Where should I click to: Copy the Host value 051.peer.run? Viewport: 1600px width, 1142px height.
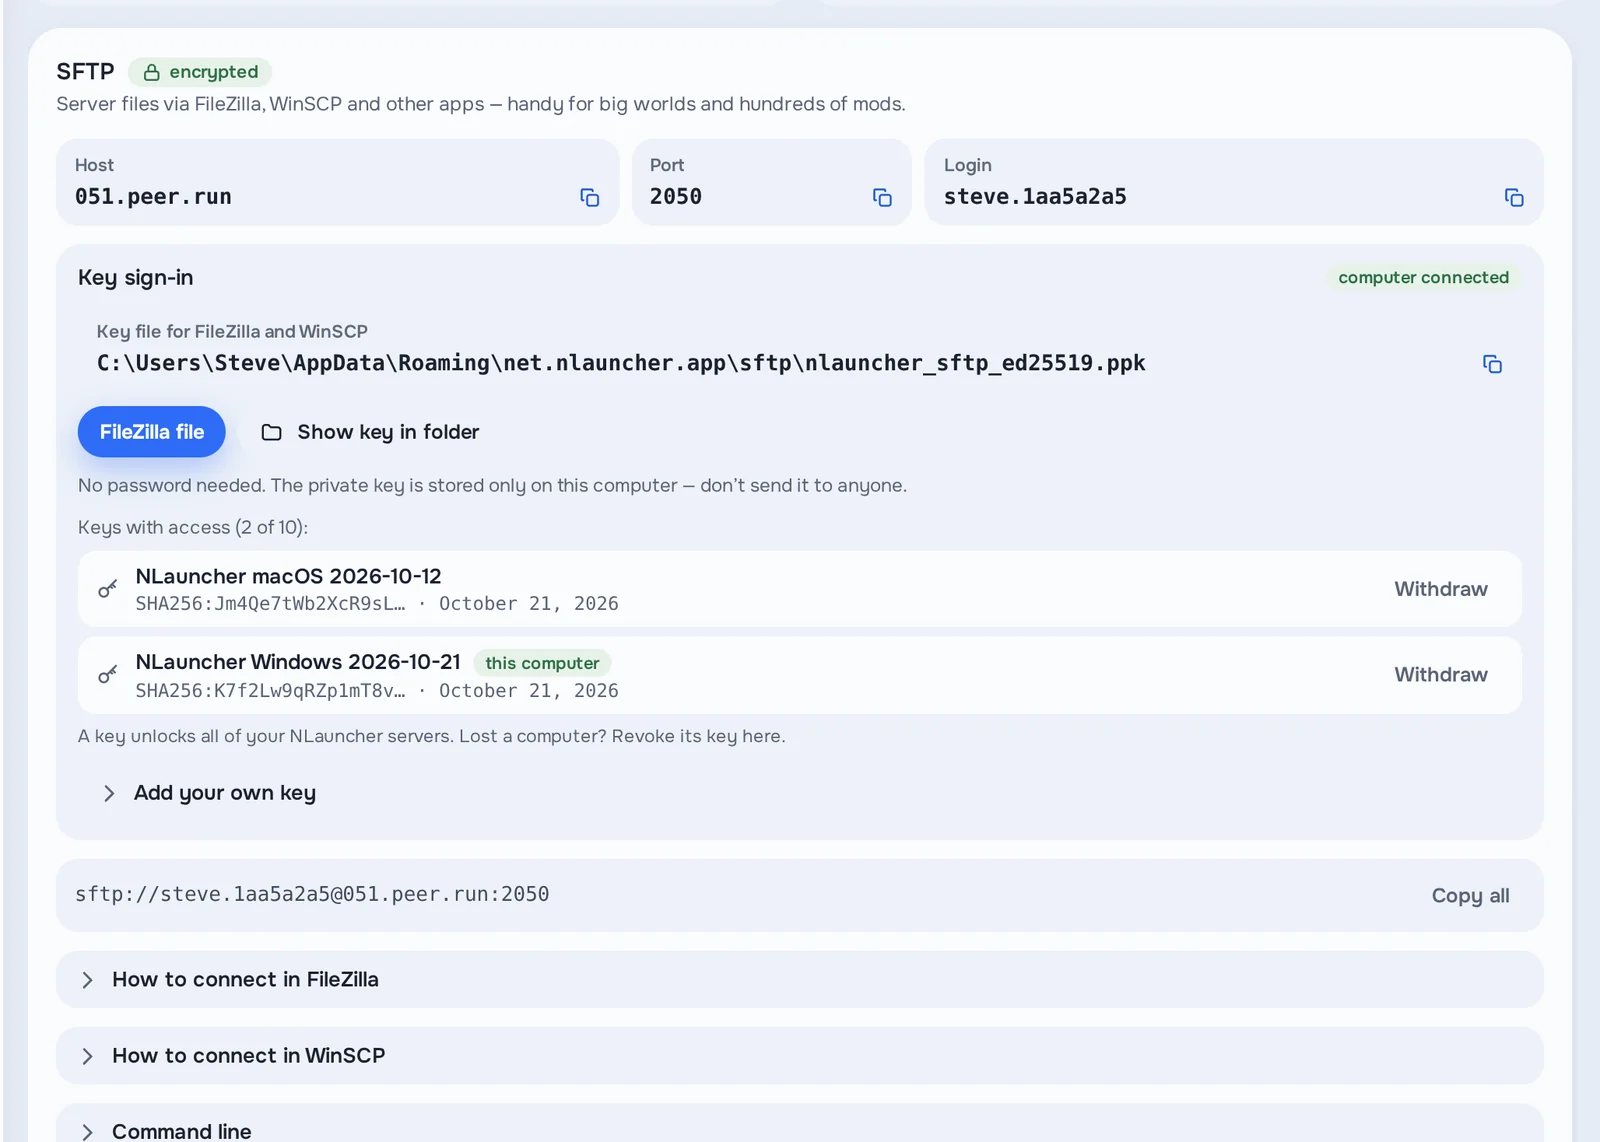590,198
